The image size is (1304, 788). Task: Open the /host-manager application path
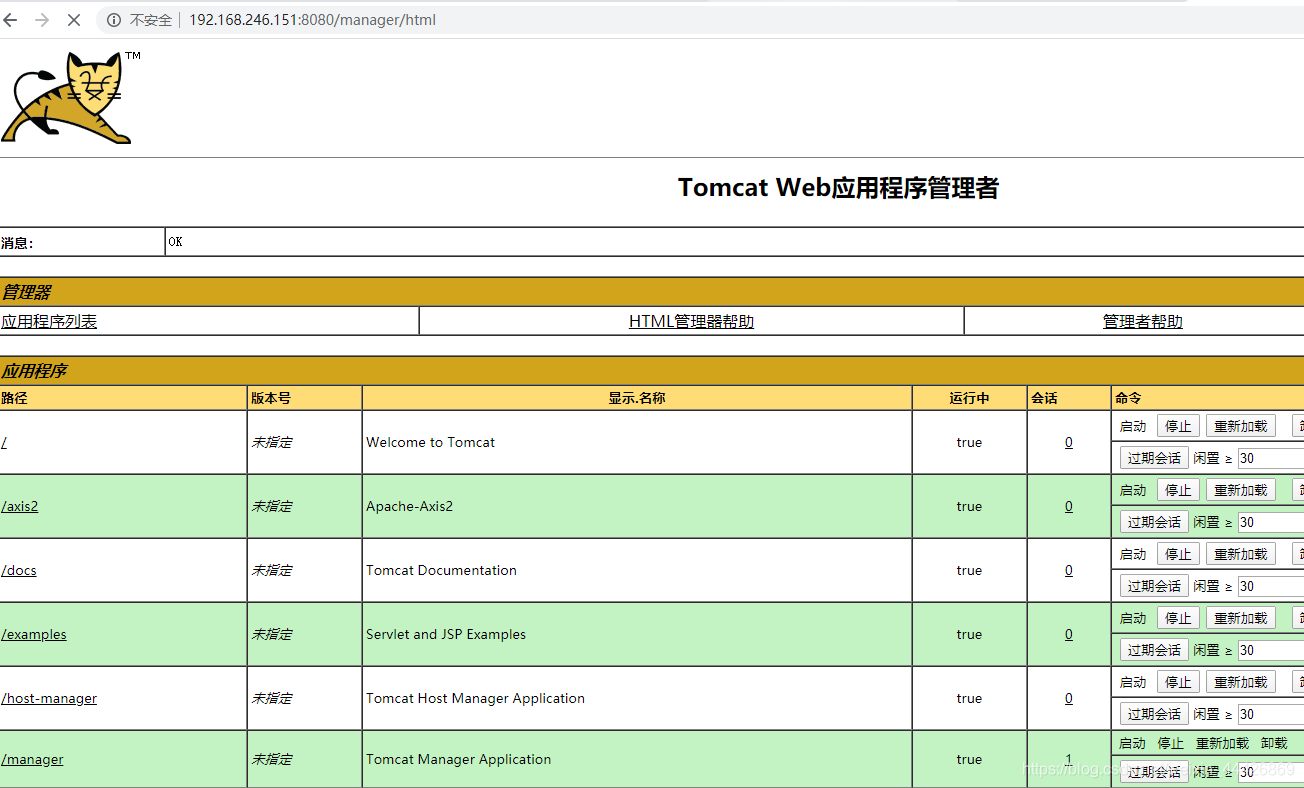click(x=49, y=698)
